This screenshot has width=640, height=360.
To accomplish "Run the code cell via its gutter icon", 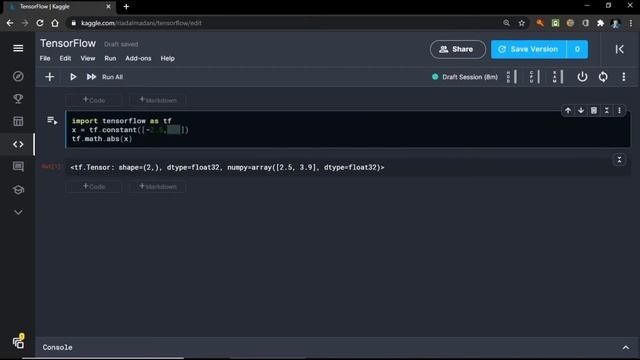I will click(52, 120).
